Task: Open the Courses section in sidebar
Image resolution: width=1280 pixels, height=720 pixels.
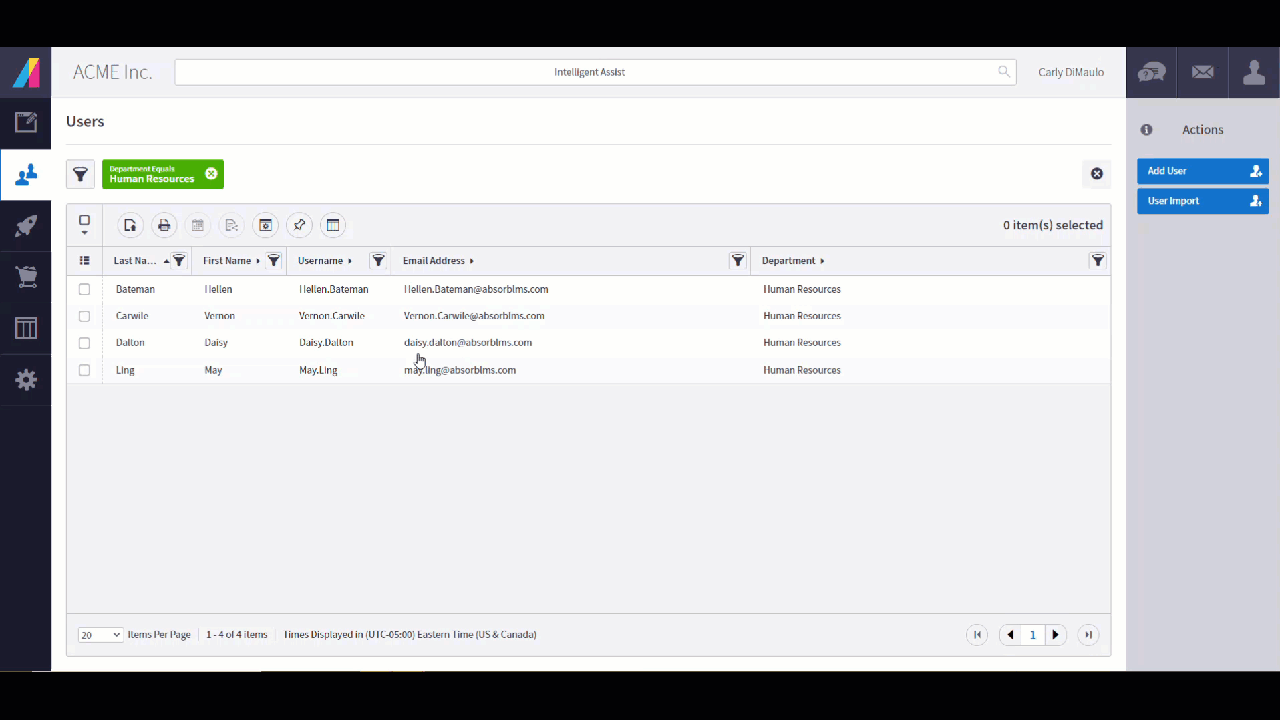Action: point(26,123)
